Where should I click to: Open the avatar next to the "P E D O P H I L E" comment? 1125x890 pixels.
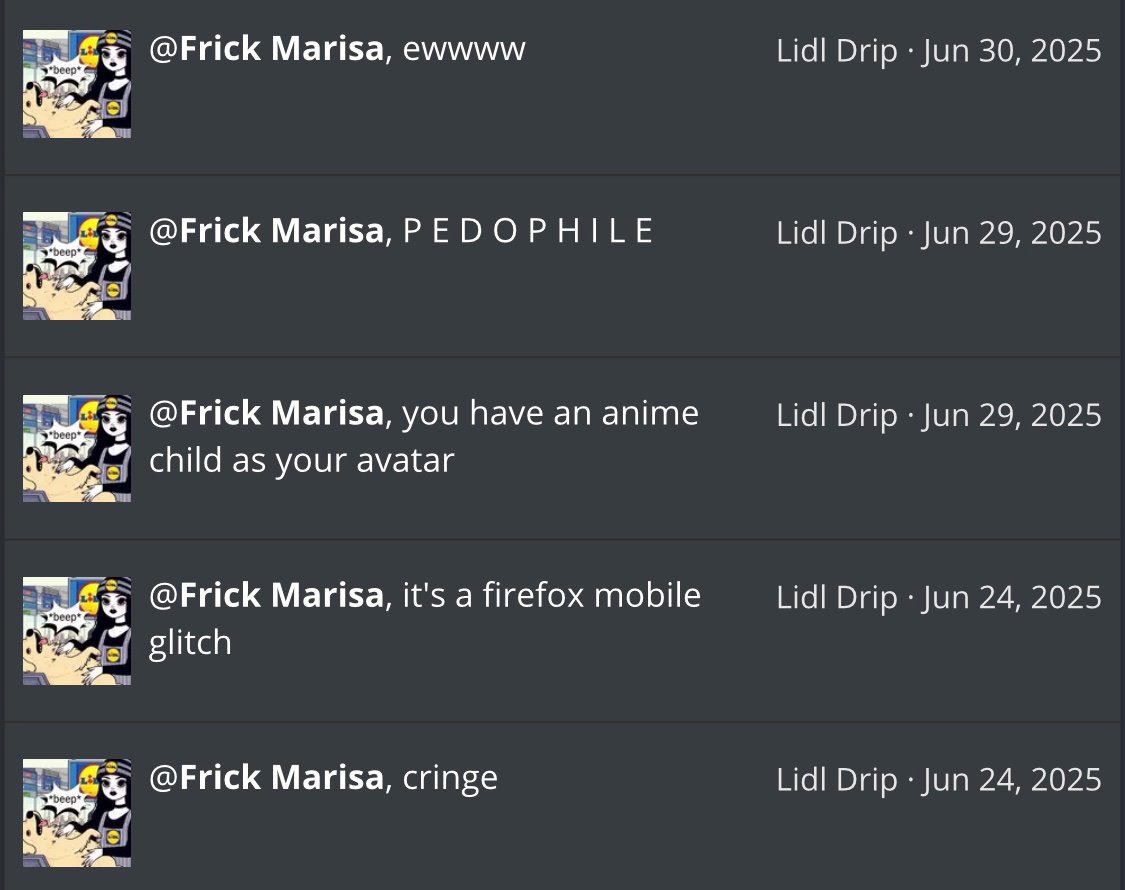(77, 266)
